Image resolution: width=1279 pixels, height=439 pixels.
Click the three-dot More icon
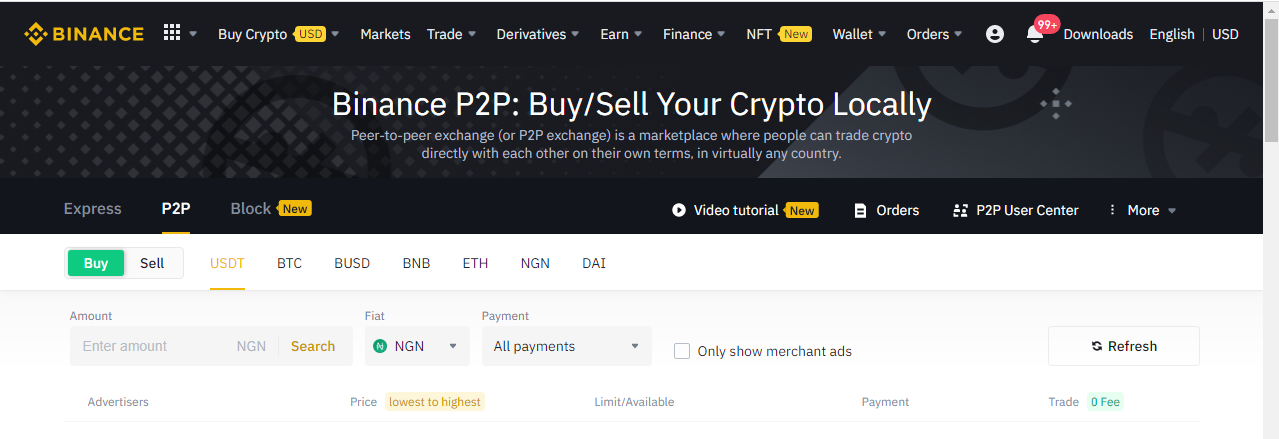[1112, 210]
